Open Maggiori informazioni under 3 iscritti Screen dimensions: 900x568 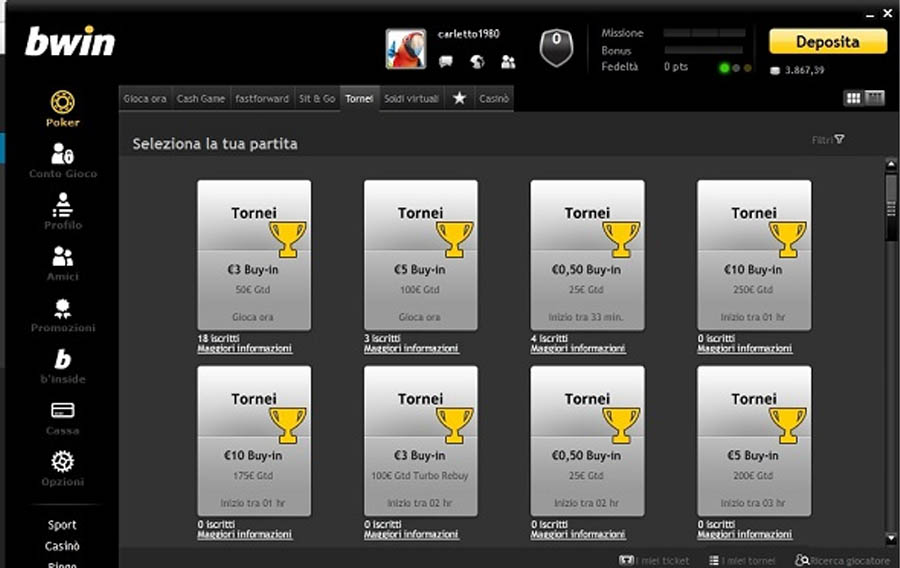411,348
